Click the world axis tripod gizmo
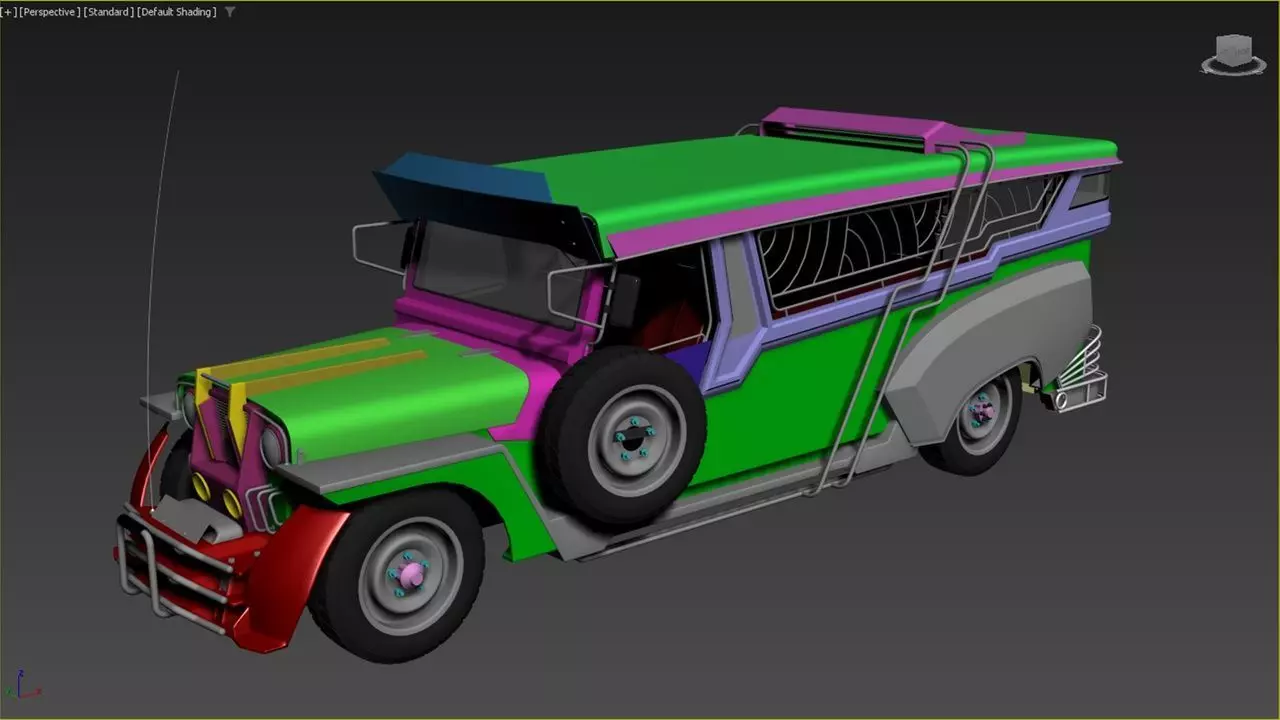1280x720 pixels. coord(22,685)
